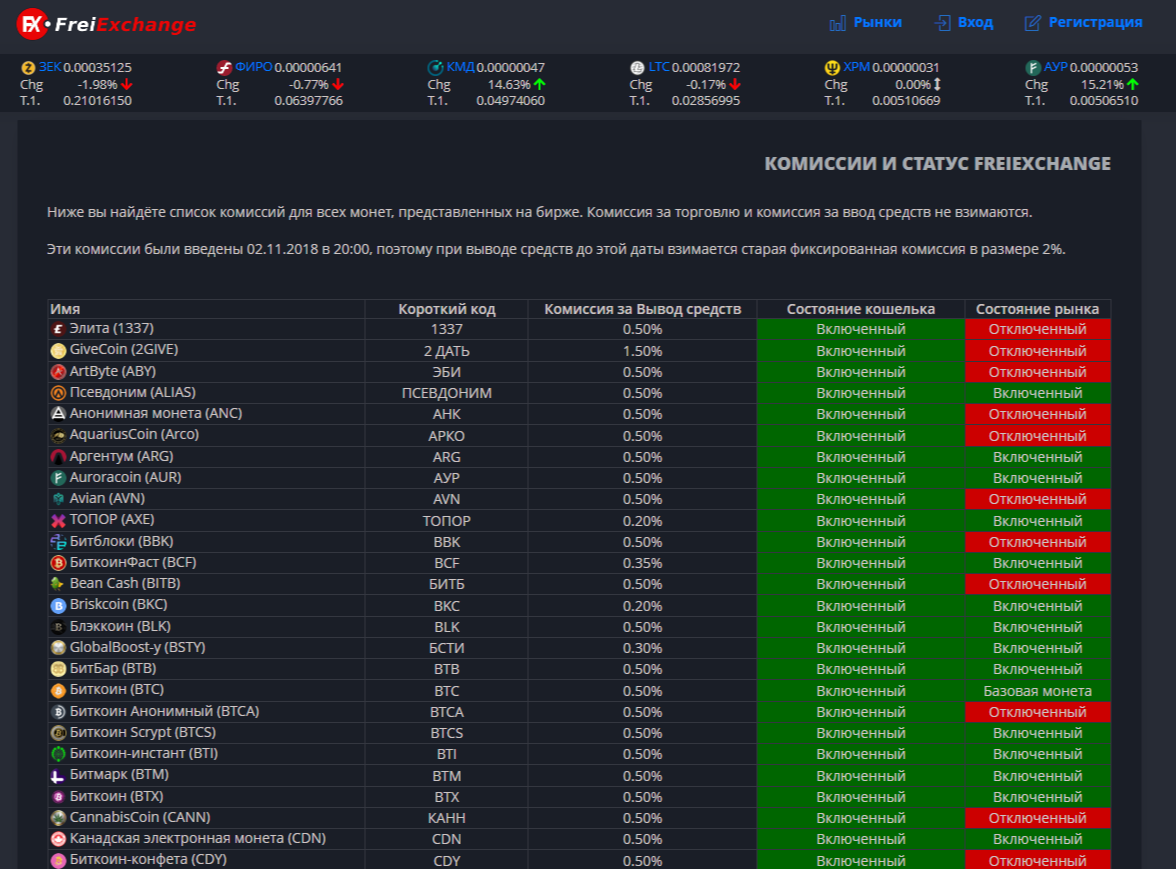Click the Комиссия за Вывод средств header

point(643,309)
